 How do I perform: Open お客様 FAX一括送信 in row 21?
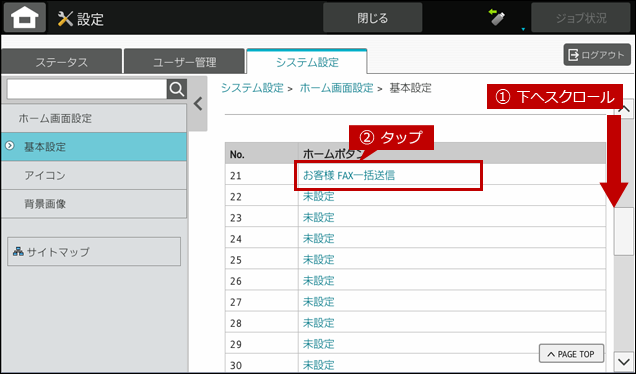tap(349, 175)
